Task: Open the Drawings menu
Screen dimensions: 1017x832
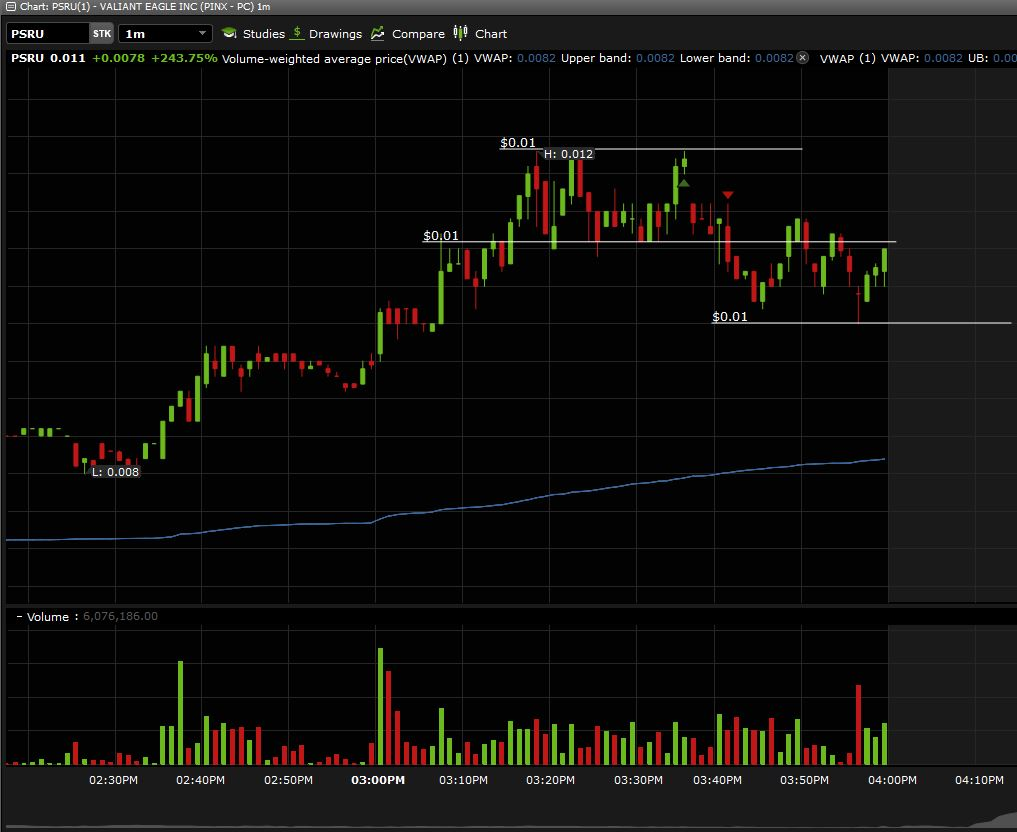Action: point(335,34)
